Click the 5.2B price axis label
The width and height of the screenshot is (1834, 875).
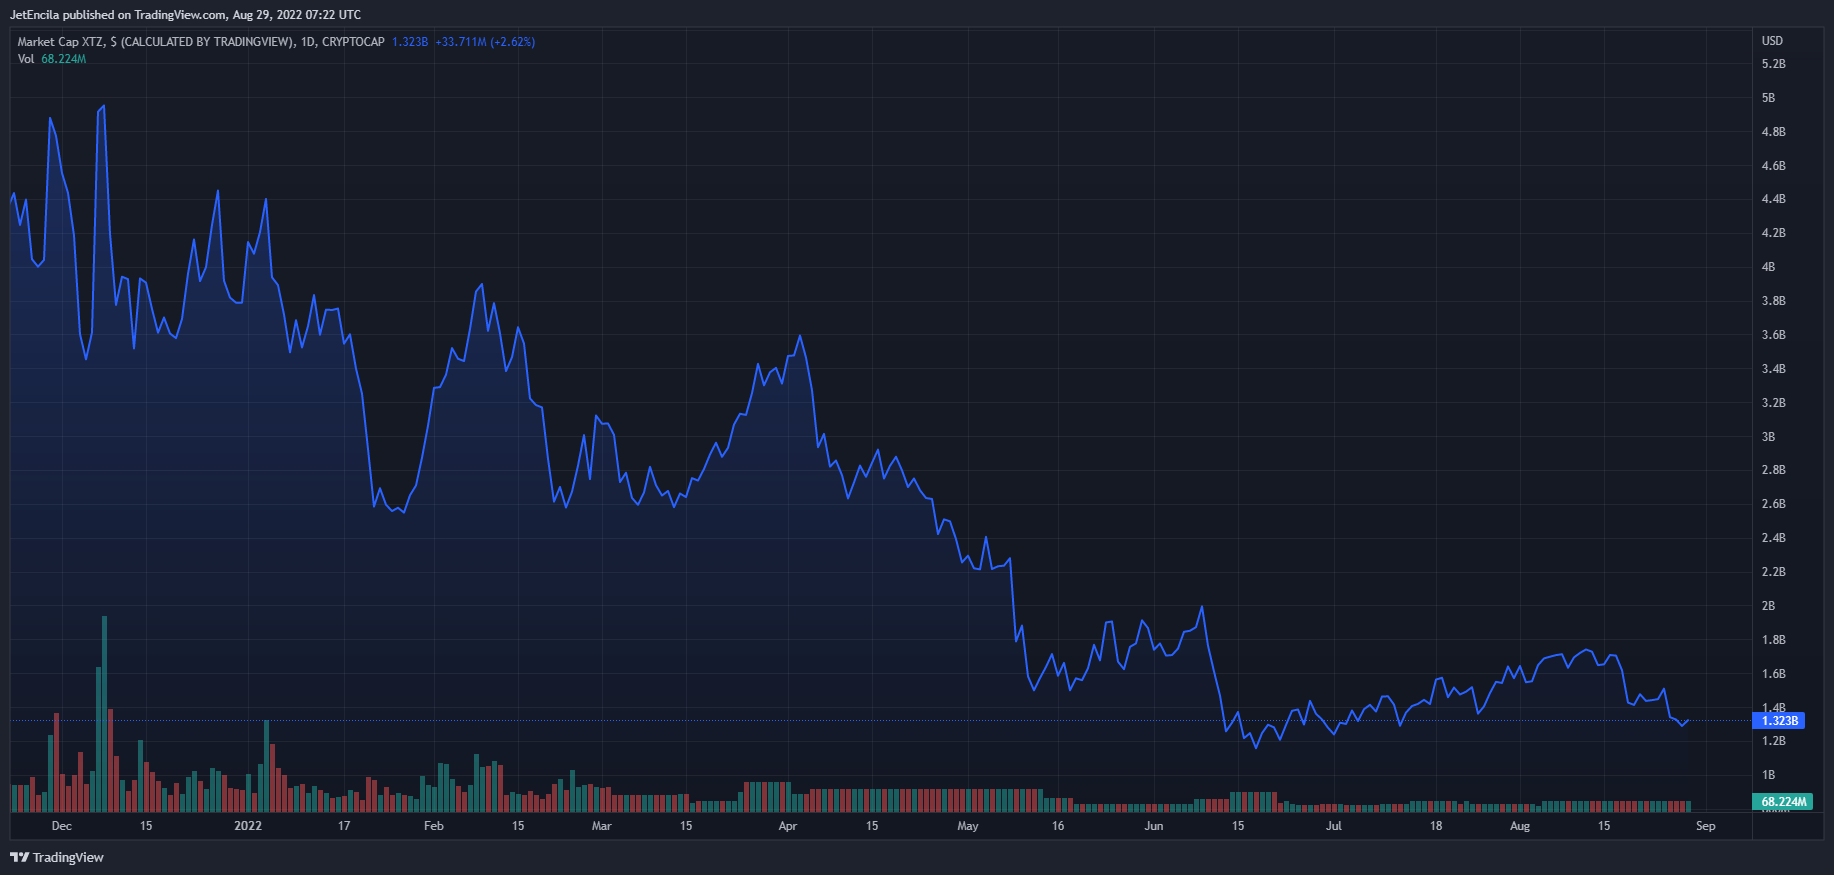pyautogui.click(x=1773, y=64)
